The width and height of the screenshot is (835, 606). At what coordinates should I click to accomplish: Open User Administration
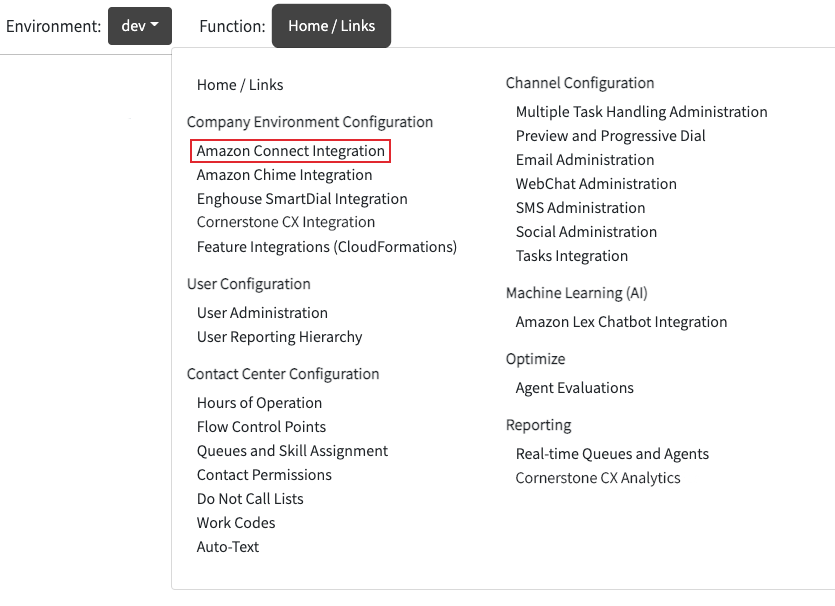coord(262,313)
